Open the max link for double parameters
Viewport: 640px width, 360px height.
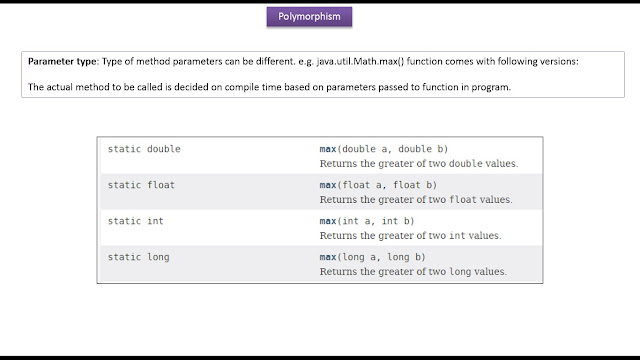click(328, 149)
